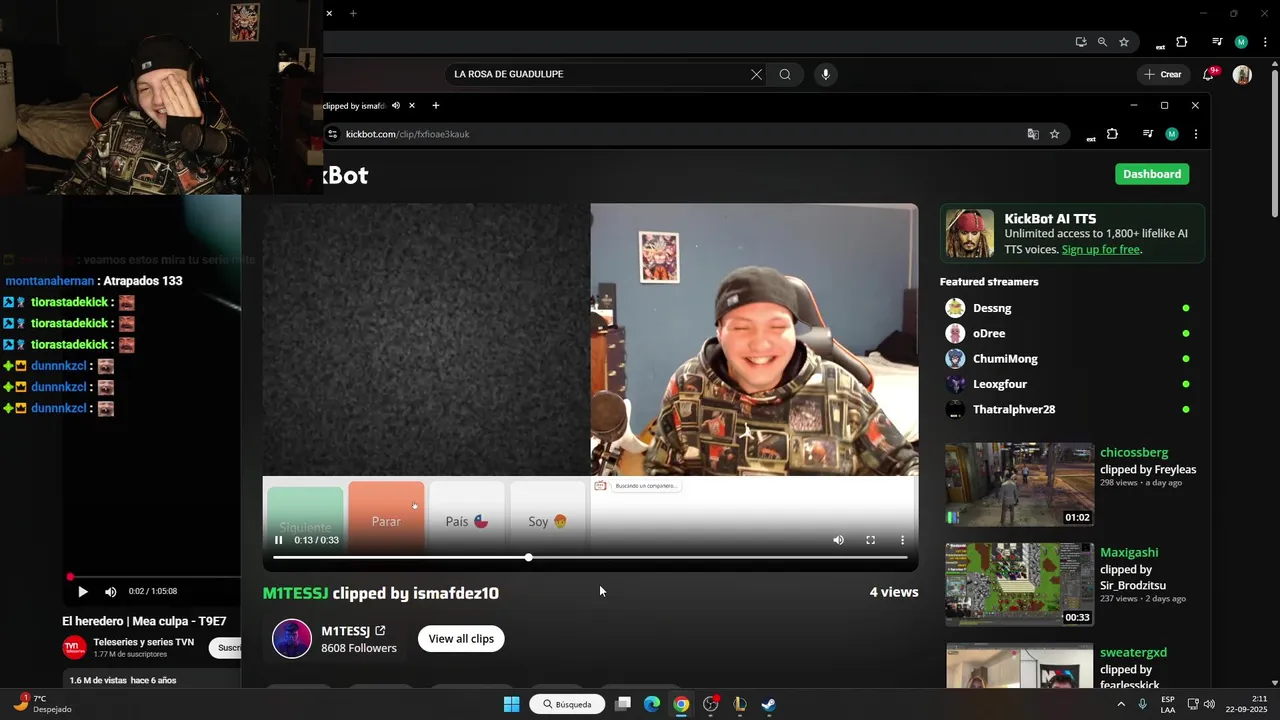Open featured streamer oDree
The height and width of the screenshot is (720, 1280).
tap(989, 333)
